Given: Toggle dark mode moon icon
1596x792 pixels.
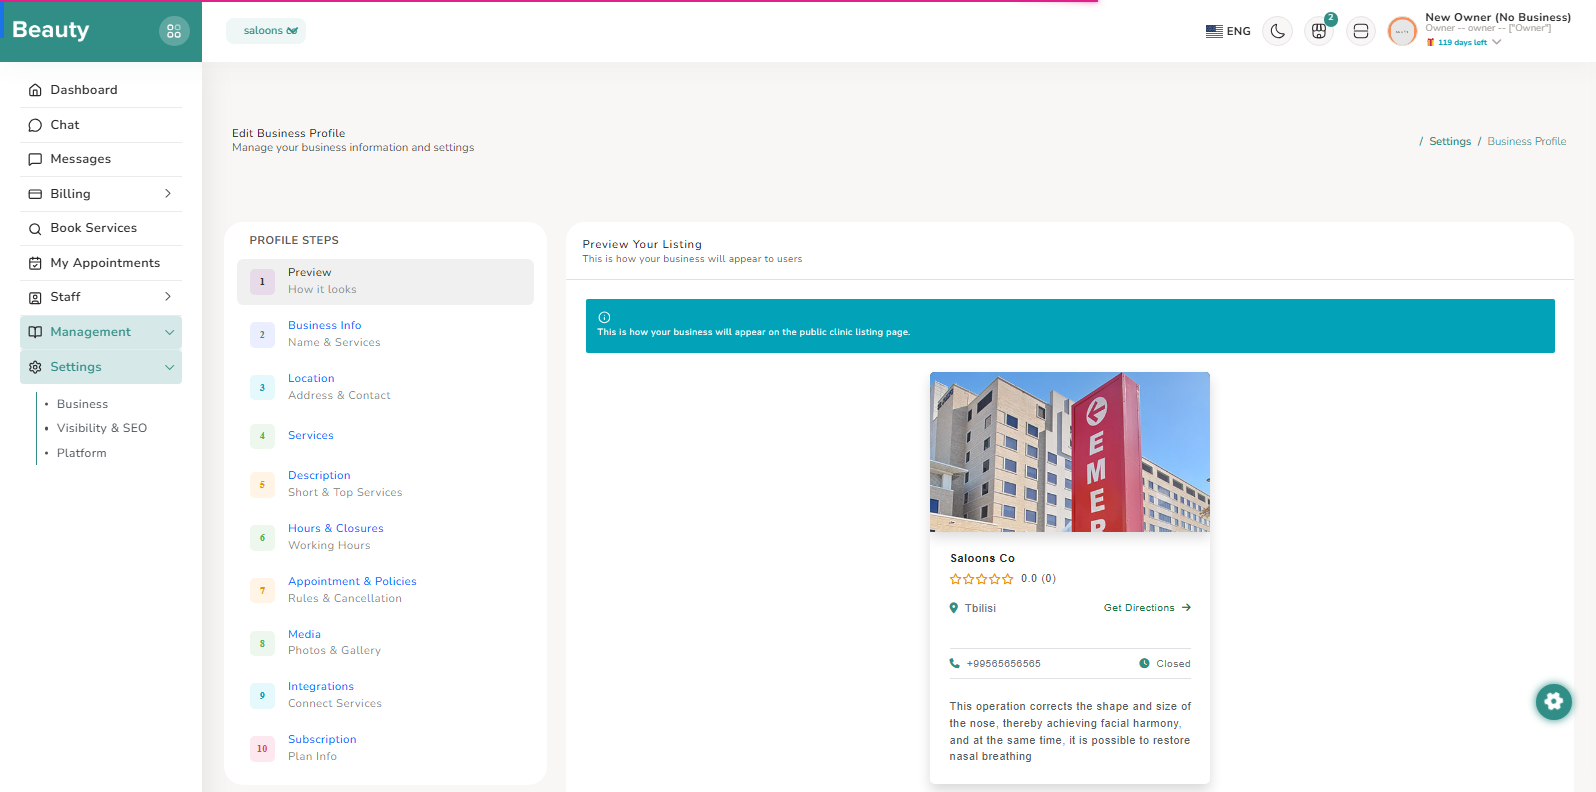Looking at the screenshot, I should point(1277,31).
